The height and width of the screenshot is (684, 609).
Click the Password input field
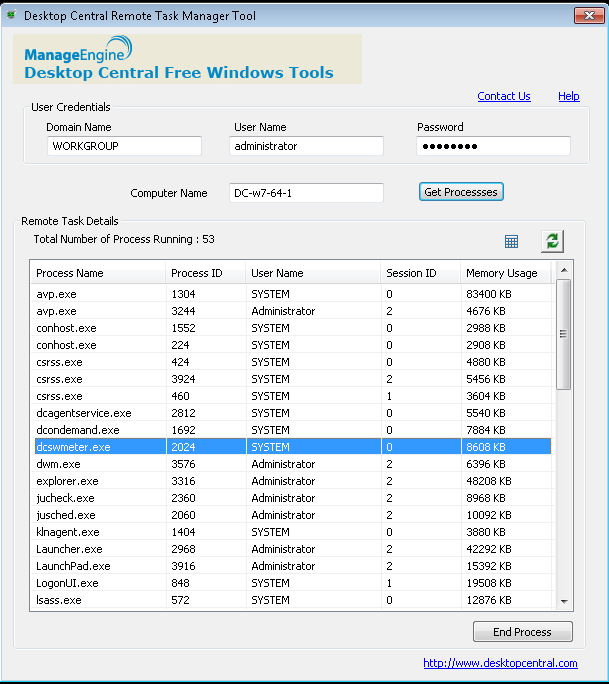pos(493,146)
